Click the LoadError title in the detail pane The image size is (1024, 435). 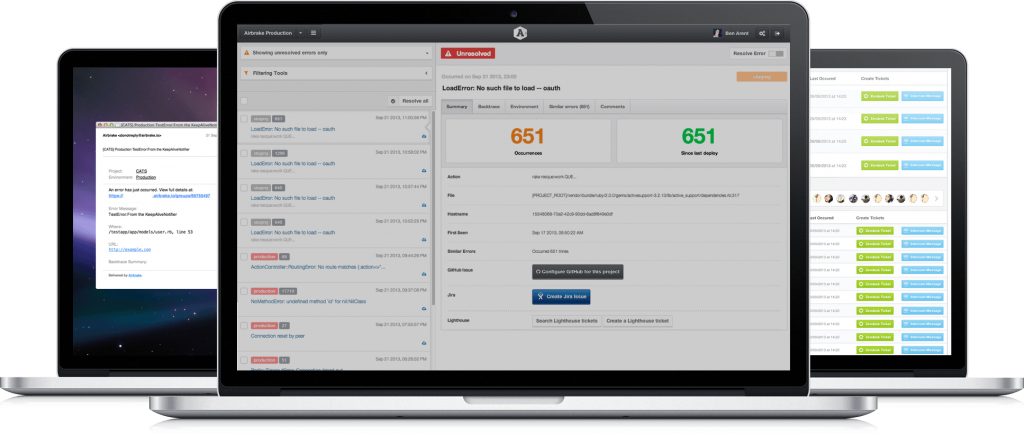502,88
